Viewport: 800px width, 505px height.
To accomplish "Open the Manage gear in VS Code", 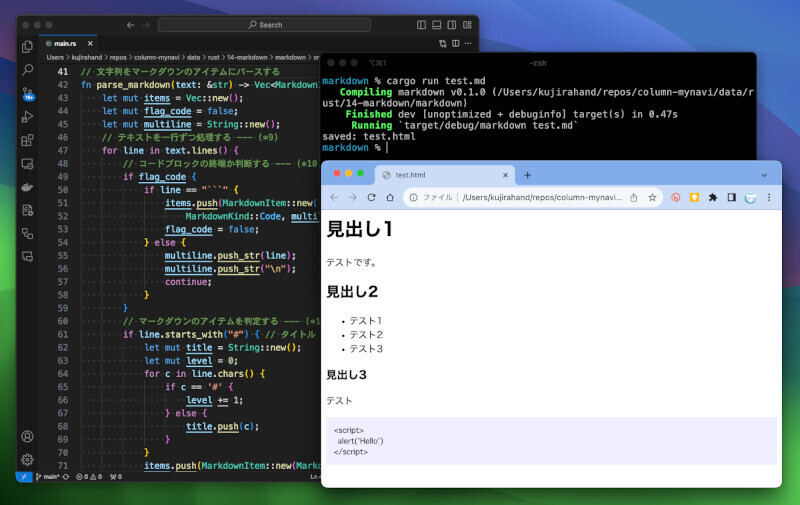I will click(x=27, y=460).
